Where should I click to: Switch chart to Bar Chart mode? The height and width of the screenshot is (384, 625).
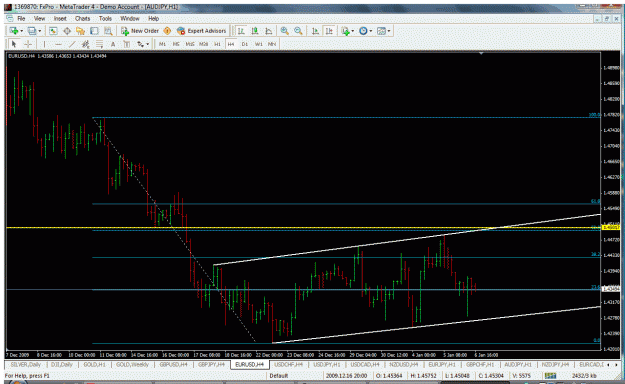point(241,31)
